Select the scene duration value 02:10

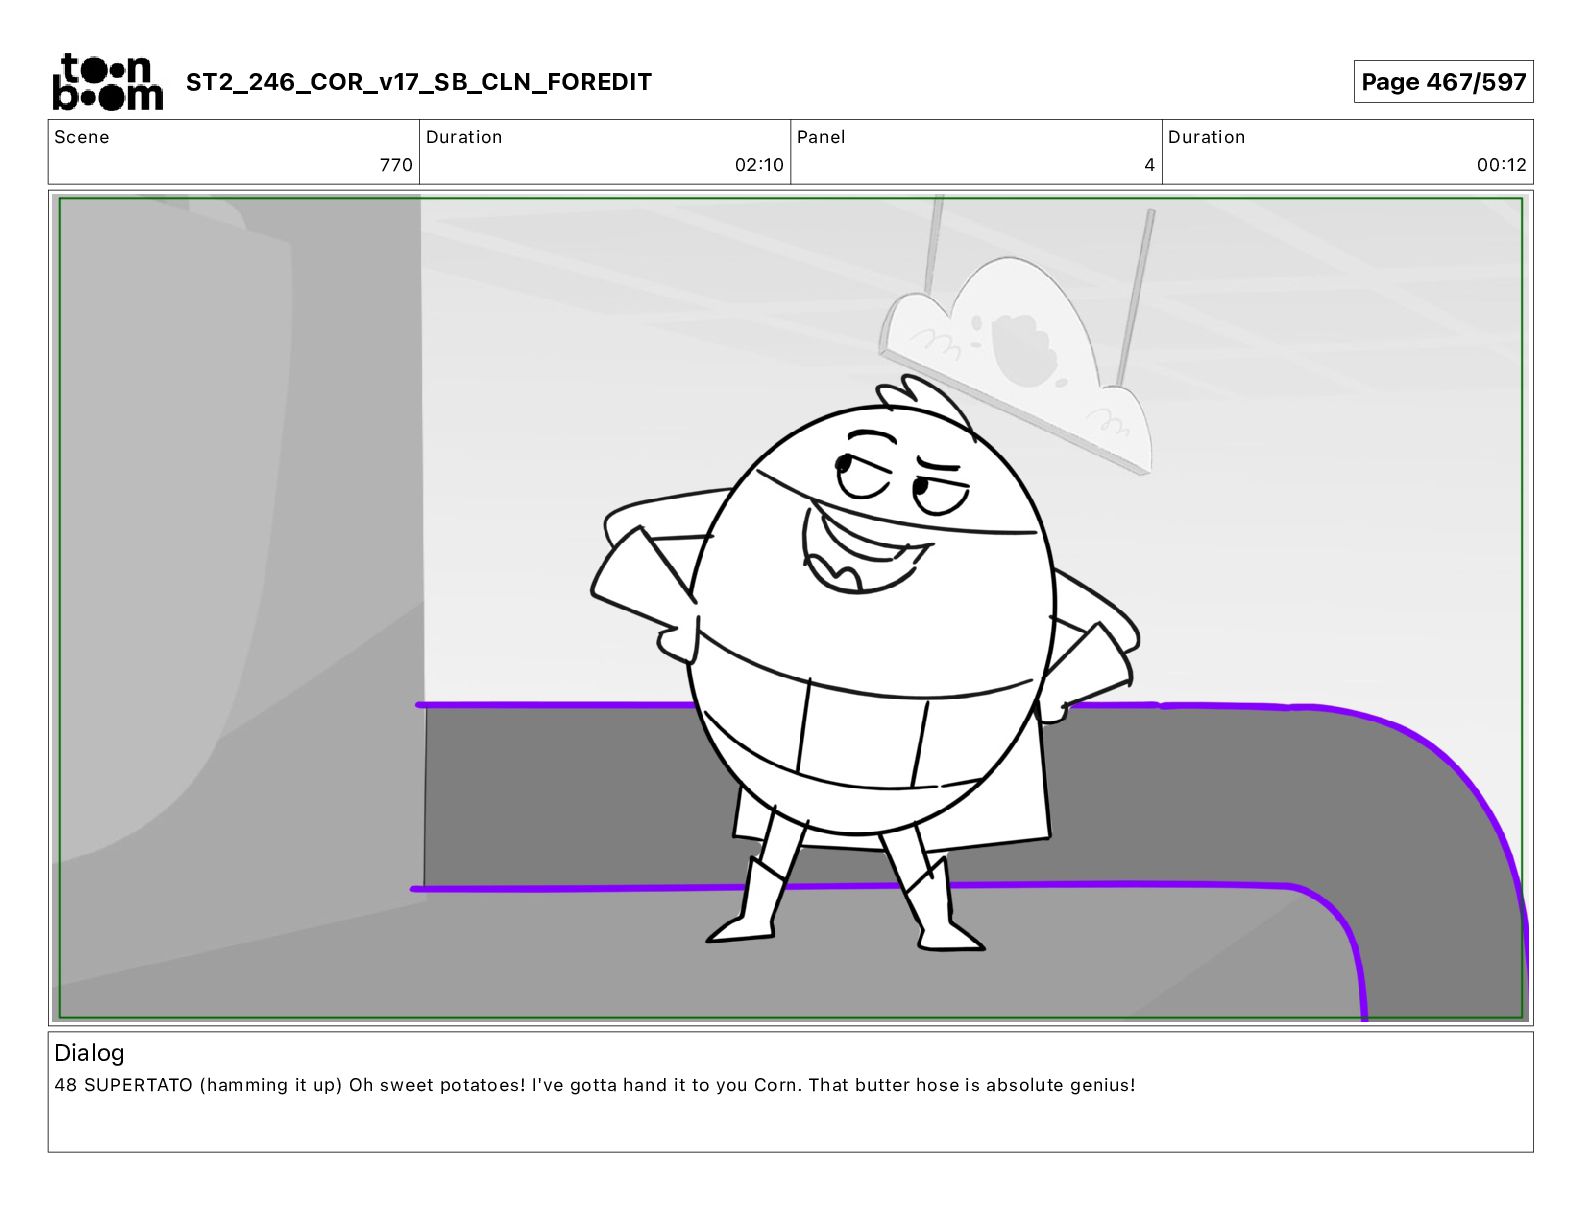(x=759, y=165)
